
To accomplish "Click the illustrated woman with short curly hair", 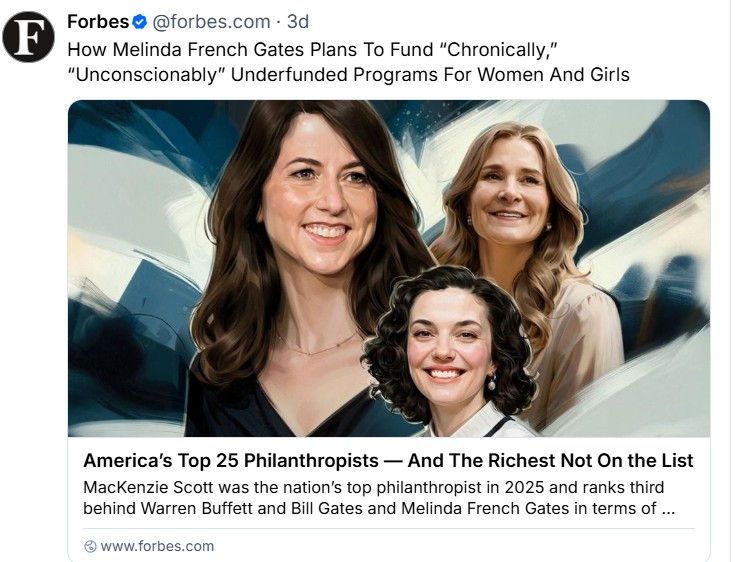I will (448, 340).
